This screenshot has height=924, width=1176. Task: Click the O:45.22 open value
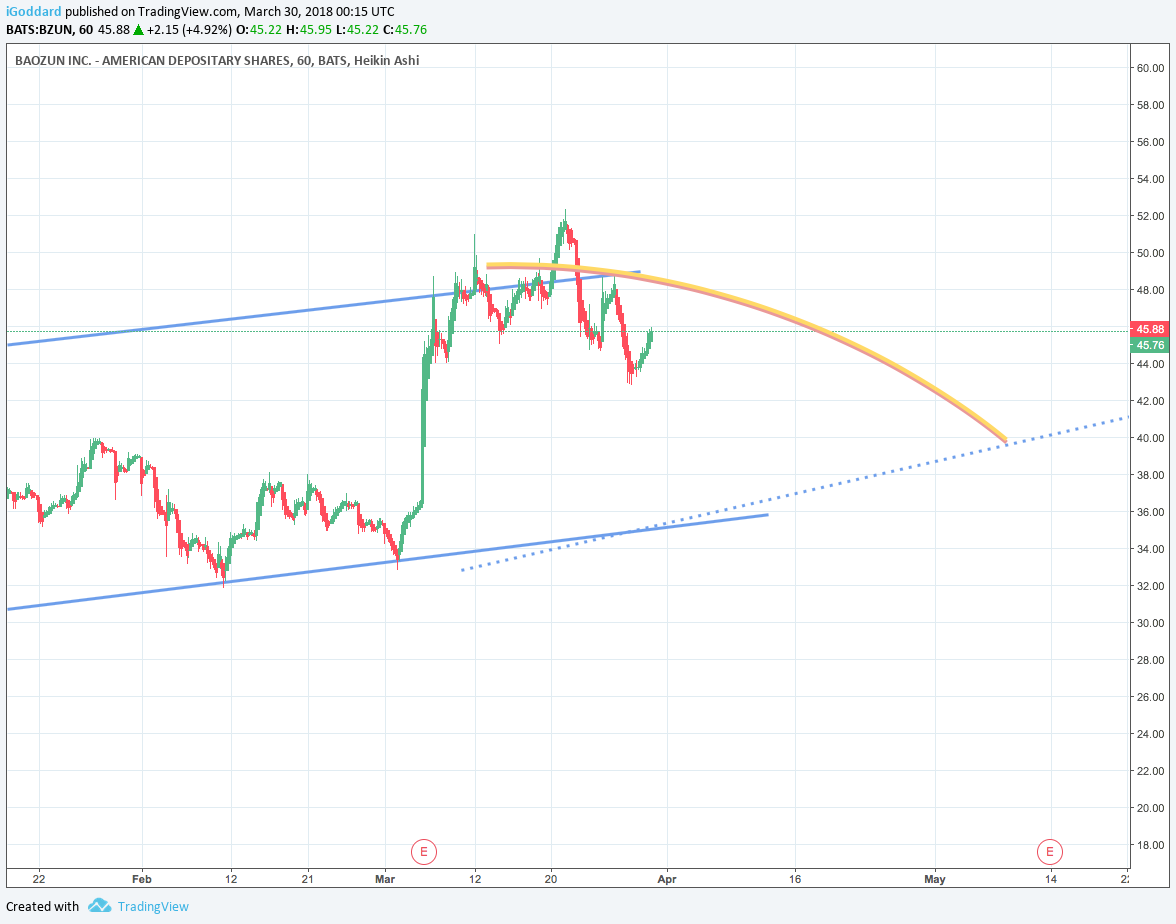pos(258,29)
